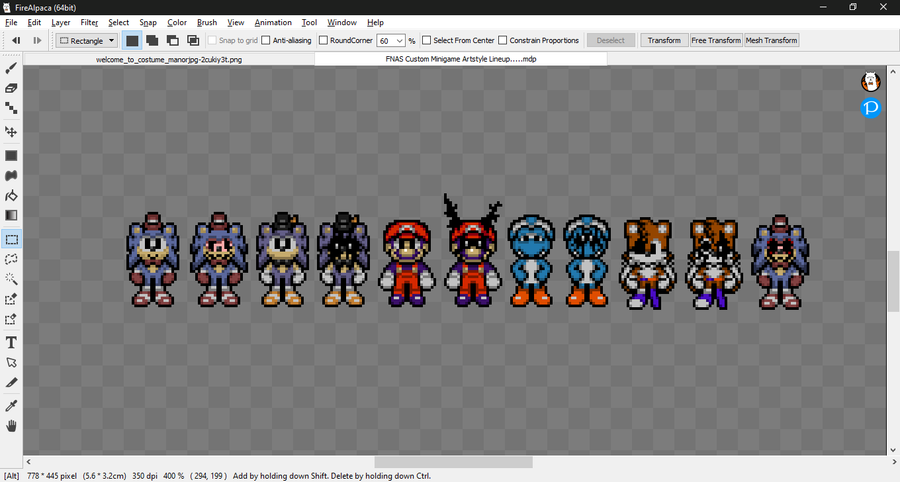The image size is (900, 482).
Task: Select the Operation tool
Action: (11, 363)
